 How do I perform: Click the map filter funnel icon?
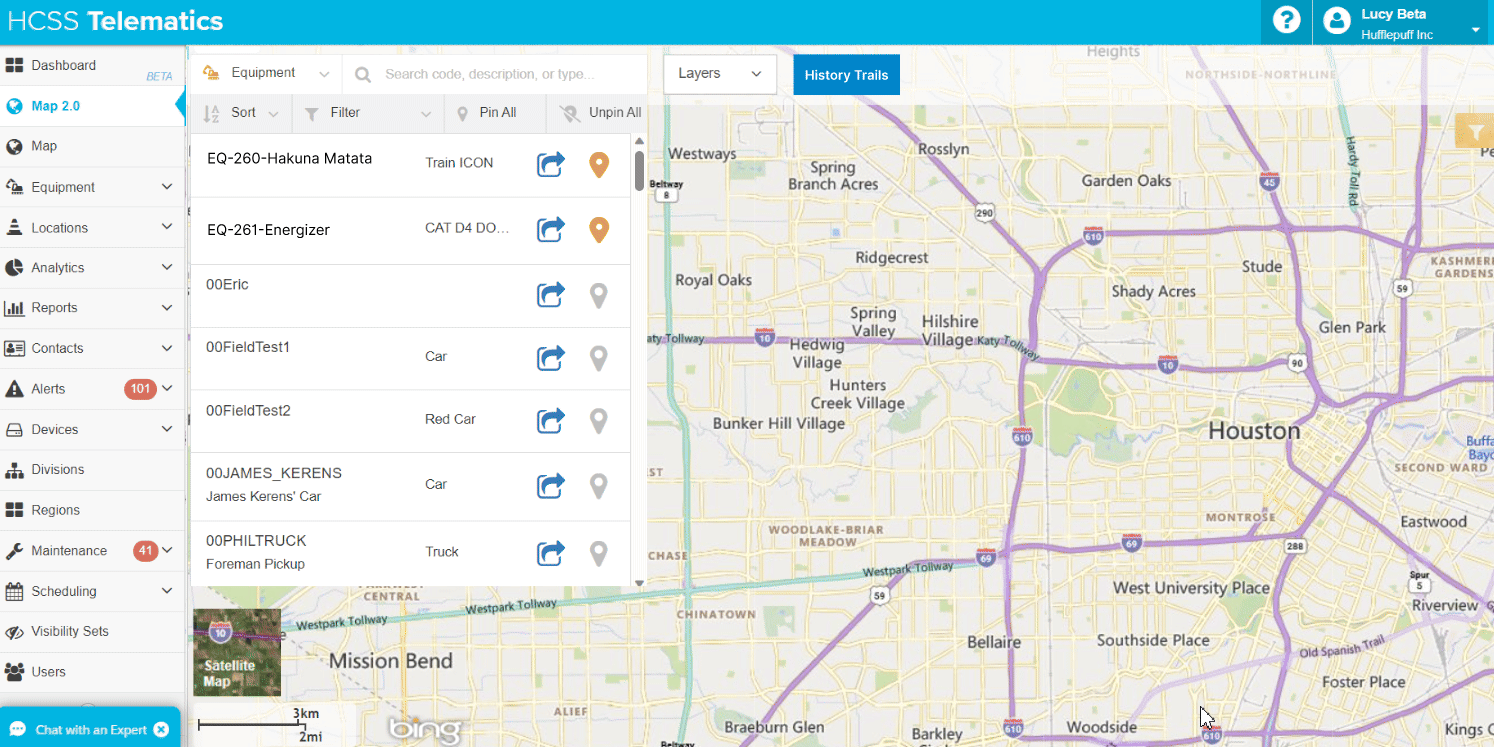[x=1475, y=130]
